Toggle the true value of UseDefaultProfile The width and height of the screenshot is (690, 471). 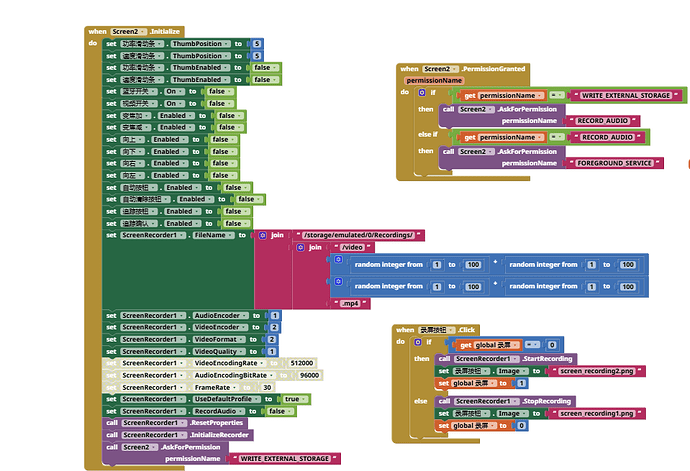coord(295,399)
